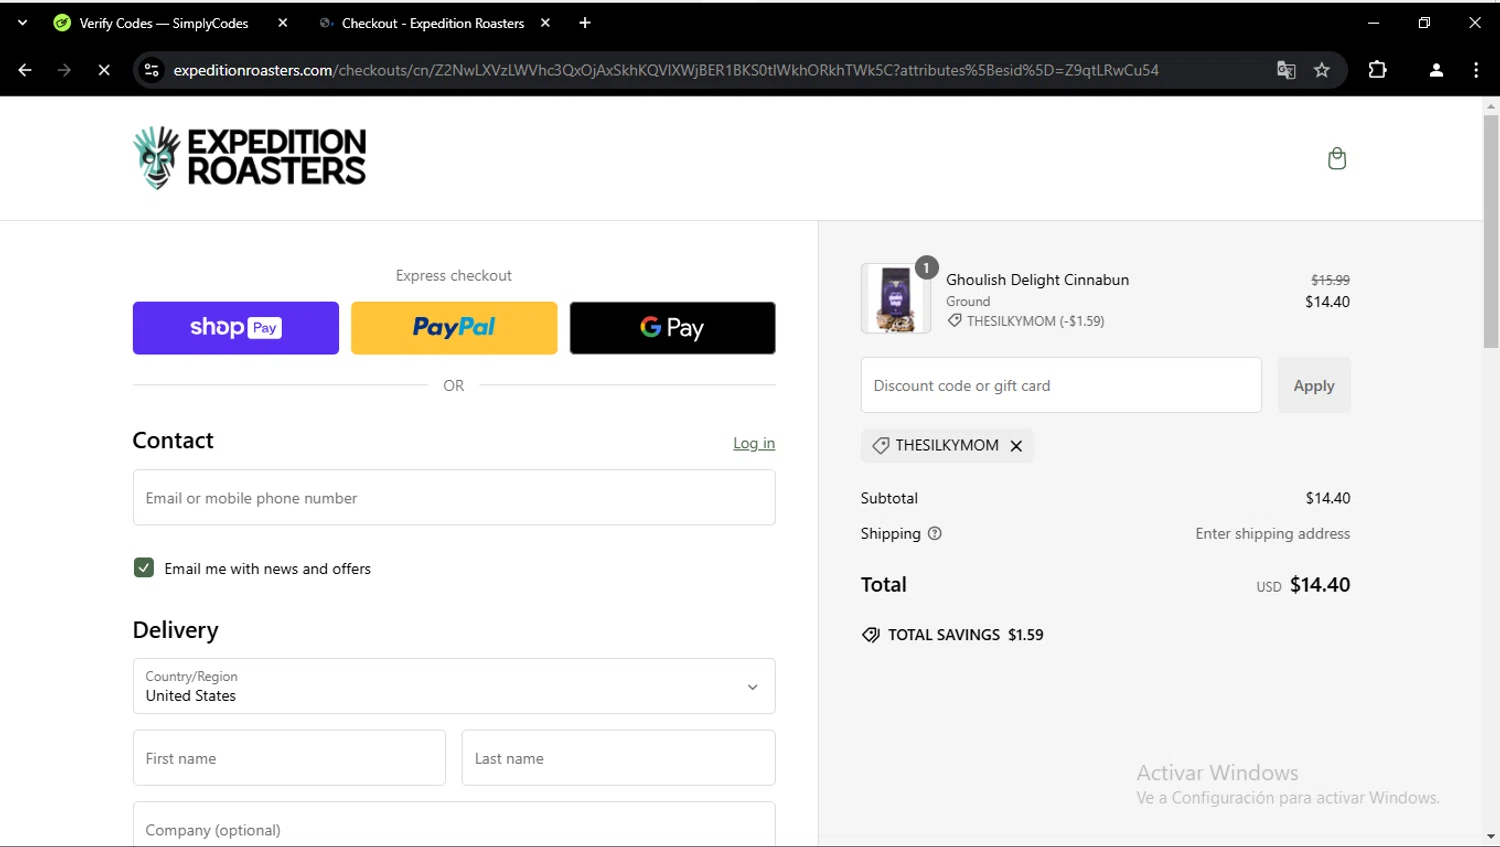Viewport: 1500px width, 847px height.
Task: Open the site information icon in address bar
Action: (x=152, y=70)
